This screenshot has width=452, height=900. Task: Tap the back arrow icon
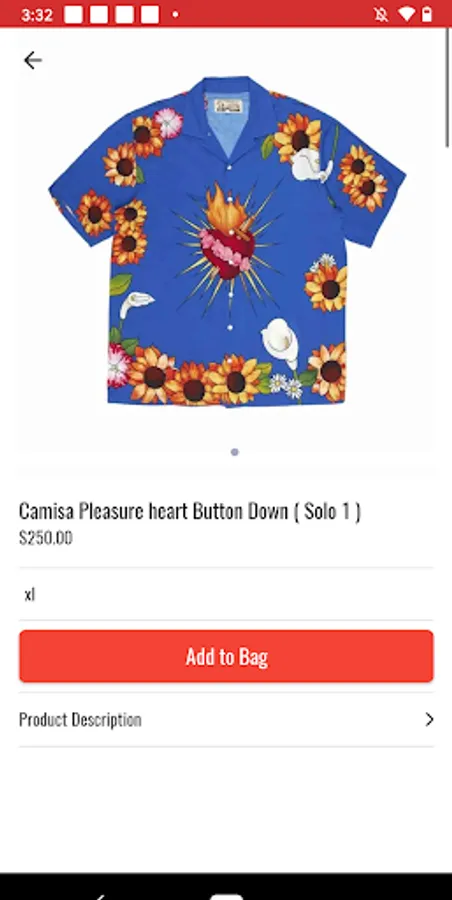pos(33,60)
